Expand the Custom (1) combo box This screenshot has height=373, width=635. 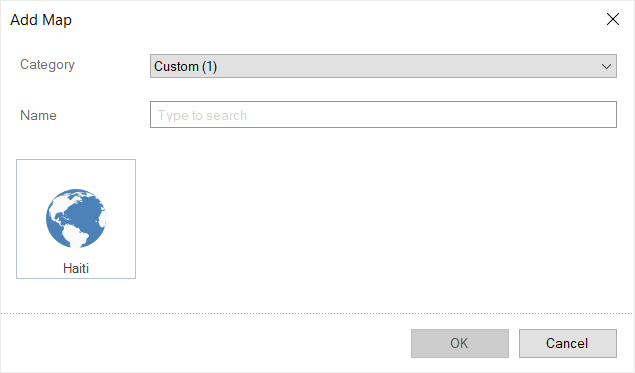click(383, 66)
